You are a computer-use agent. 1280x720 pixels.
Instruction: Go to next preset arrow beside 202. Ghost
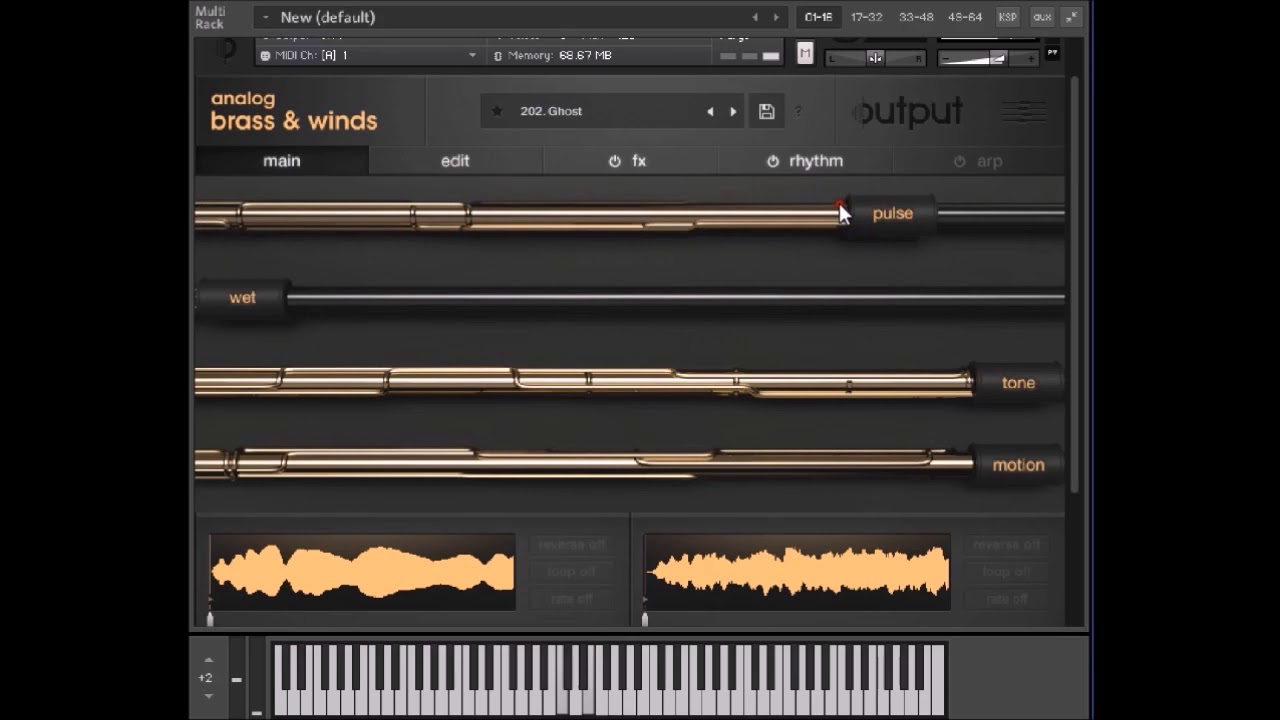coord(733,111)
